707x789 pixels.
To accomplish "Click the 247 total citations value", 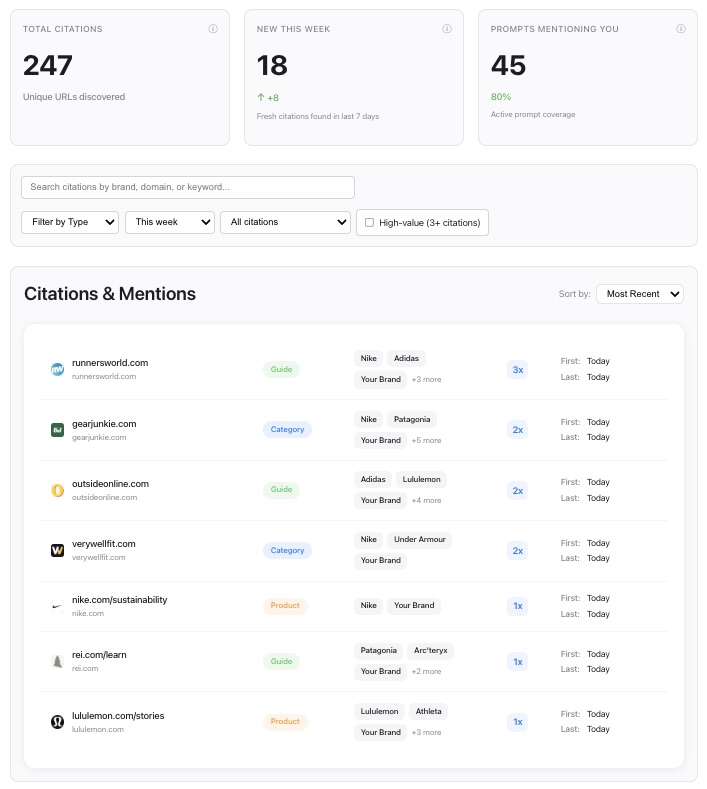I will point(48,65).
